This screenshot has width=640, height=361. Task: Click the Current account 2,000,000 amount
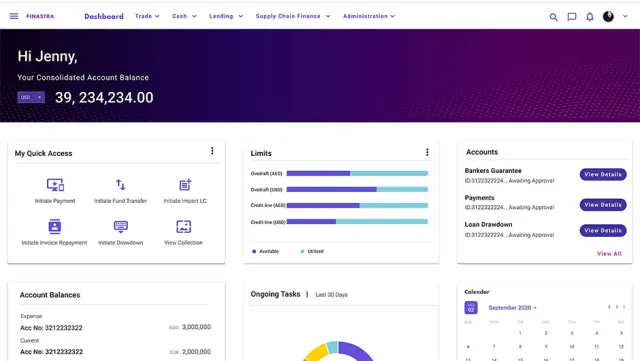coord(196,352)
